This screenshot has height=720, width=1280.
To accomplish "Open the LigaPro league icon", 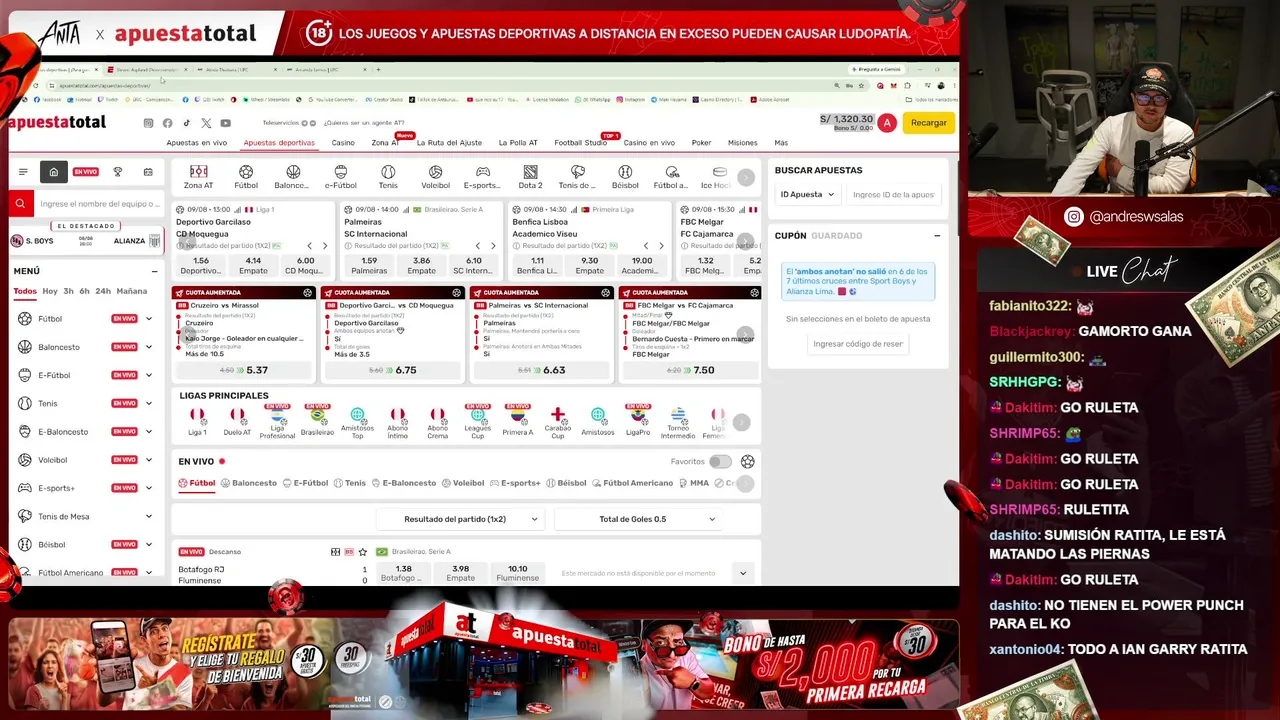I will [638, 421].
